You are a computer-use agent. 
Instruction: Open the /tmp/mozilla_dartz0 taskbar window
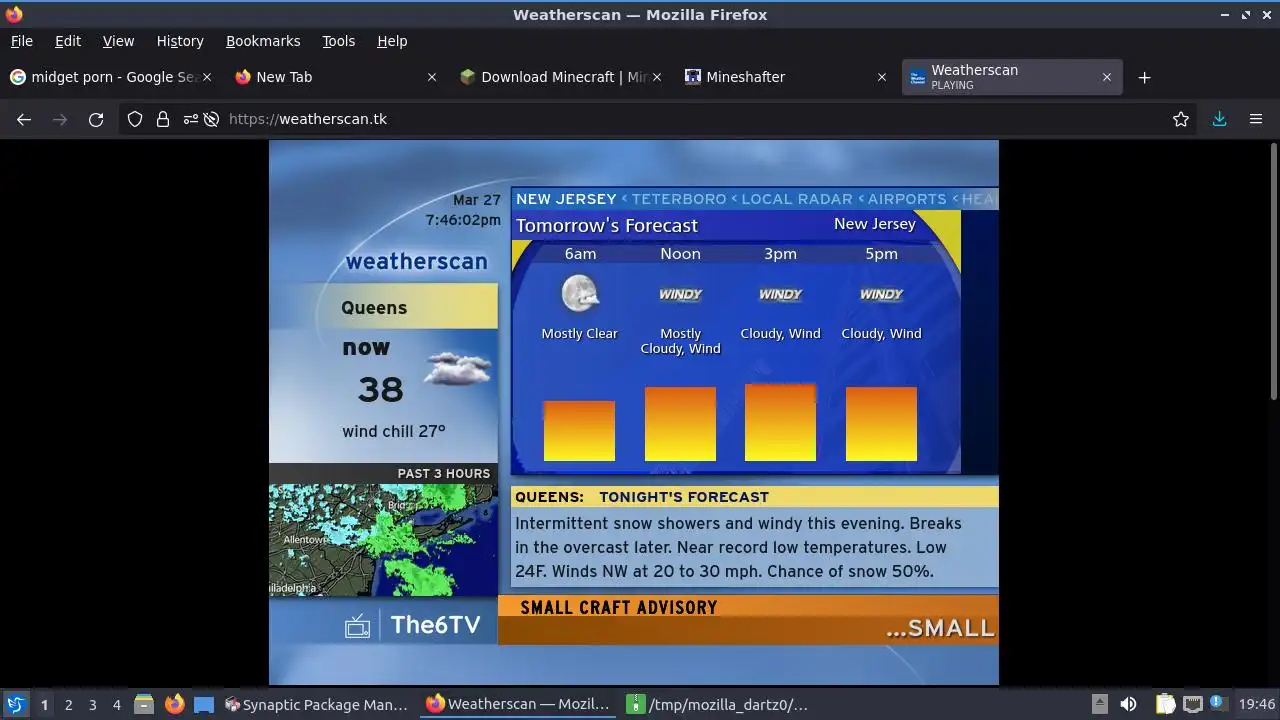[717, 704]
